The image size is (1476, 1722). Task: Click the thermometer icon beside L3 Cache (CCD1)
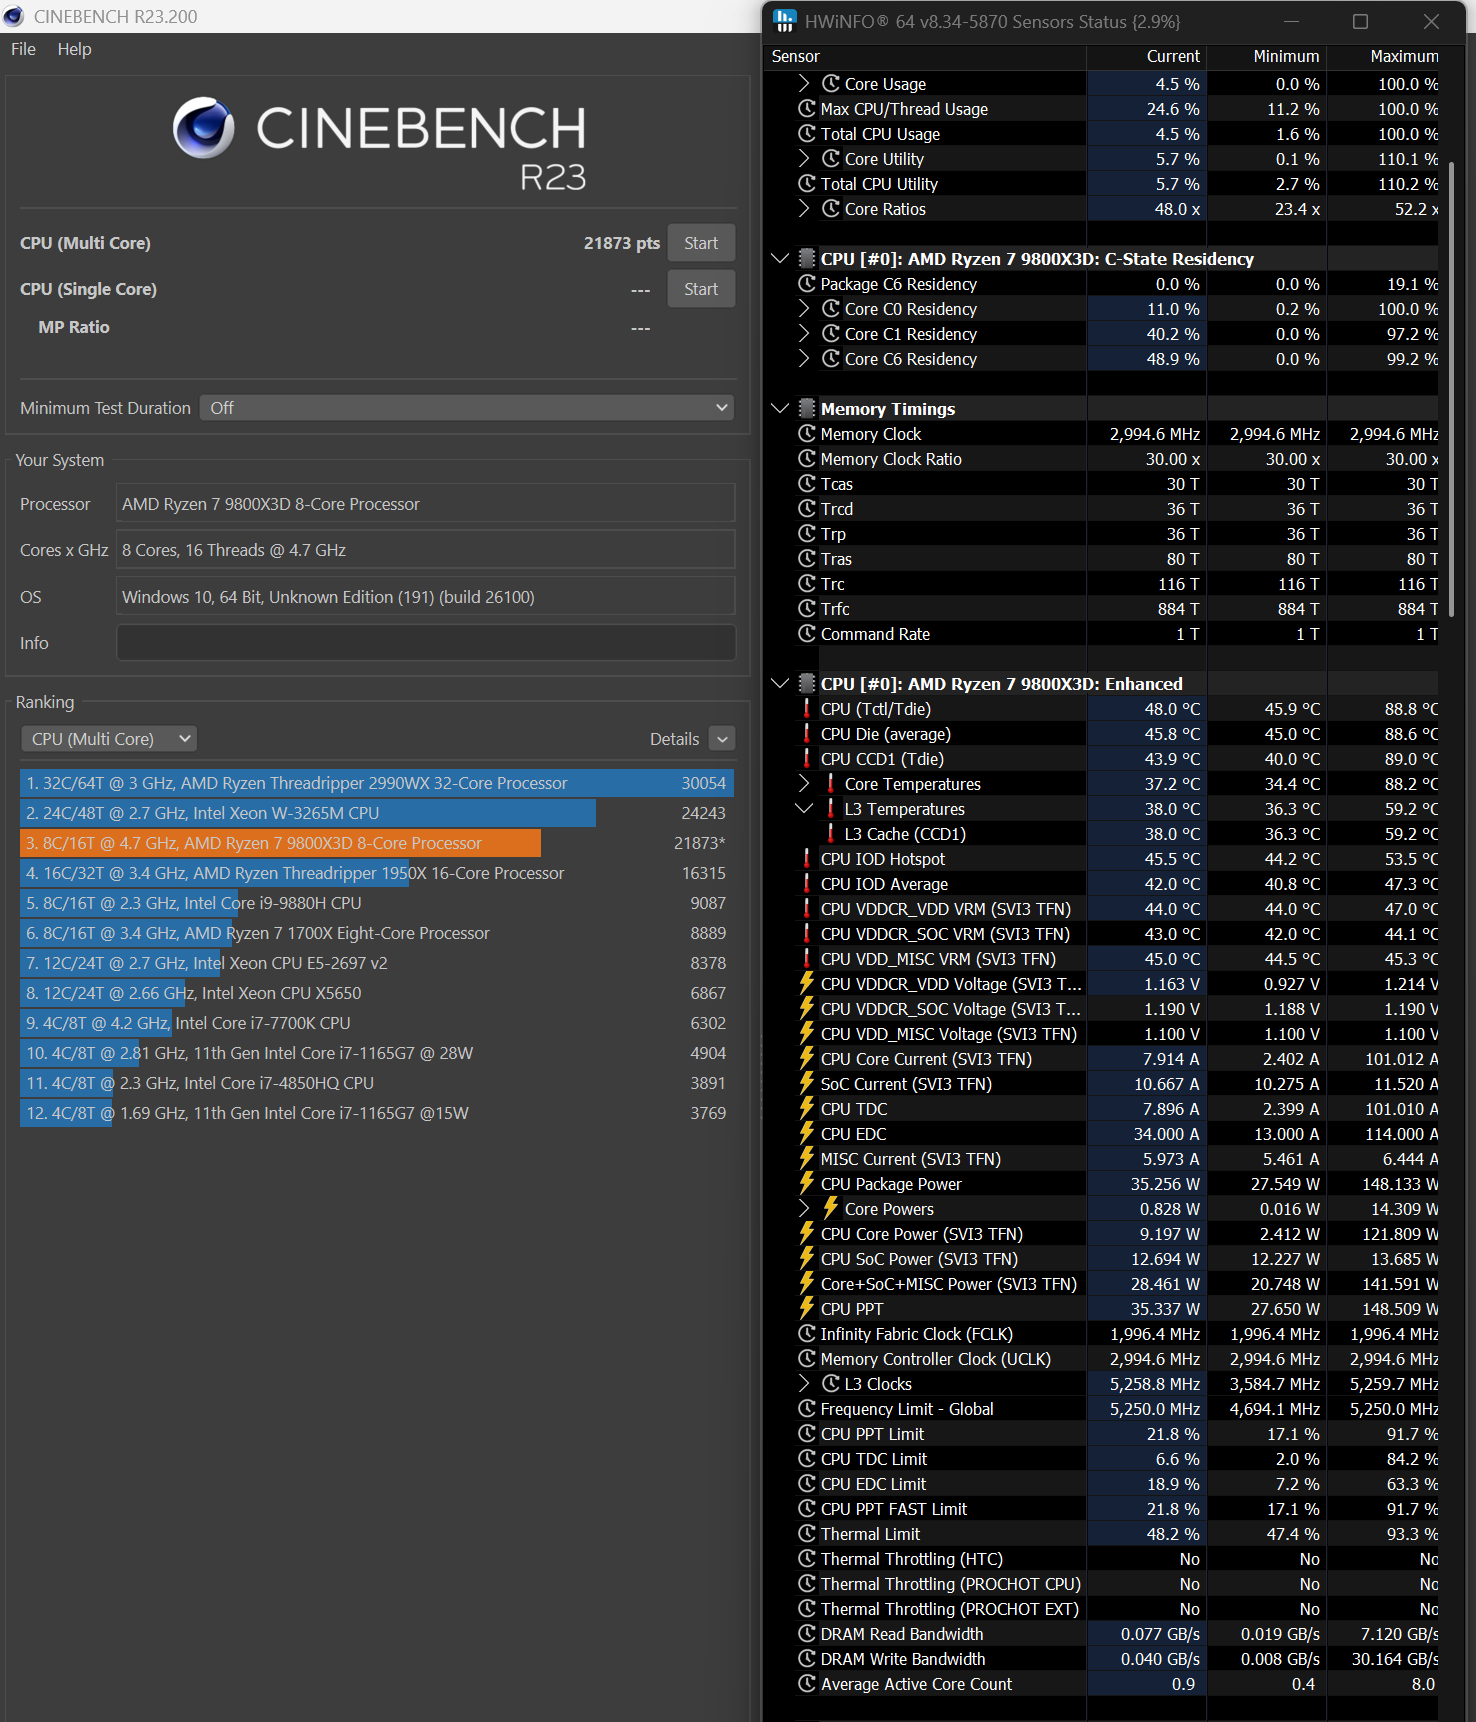[831, 834]
